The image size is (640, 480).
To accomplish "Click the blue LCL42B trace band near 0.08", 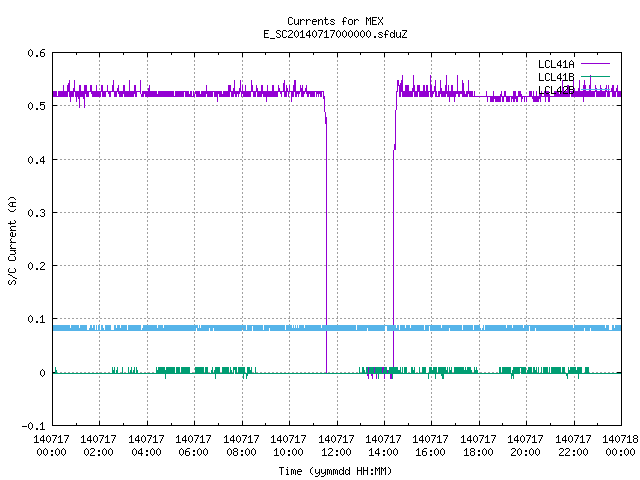I will [x=337, y=328].
